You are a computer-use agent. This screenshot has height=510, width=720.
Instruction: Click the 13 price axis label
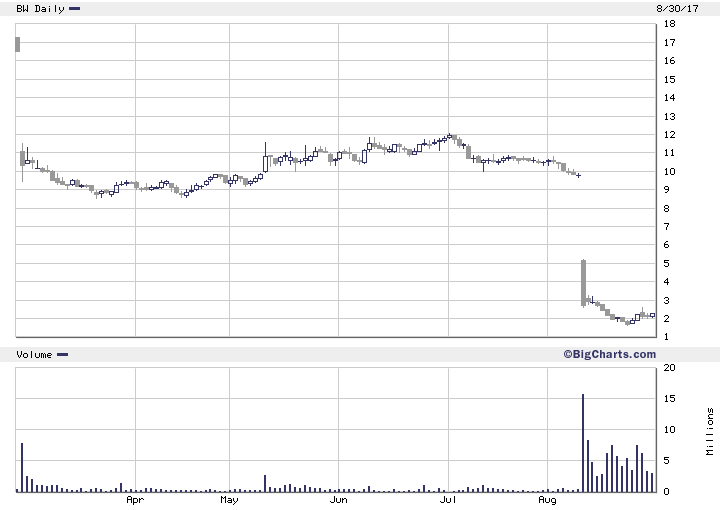tap(669, 116)
